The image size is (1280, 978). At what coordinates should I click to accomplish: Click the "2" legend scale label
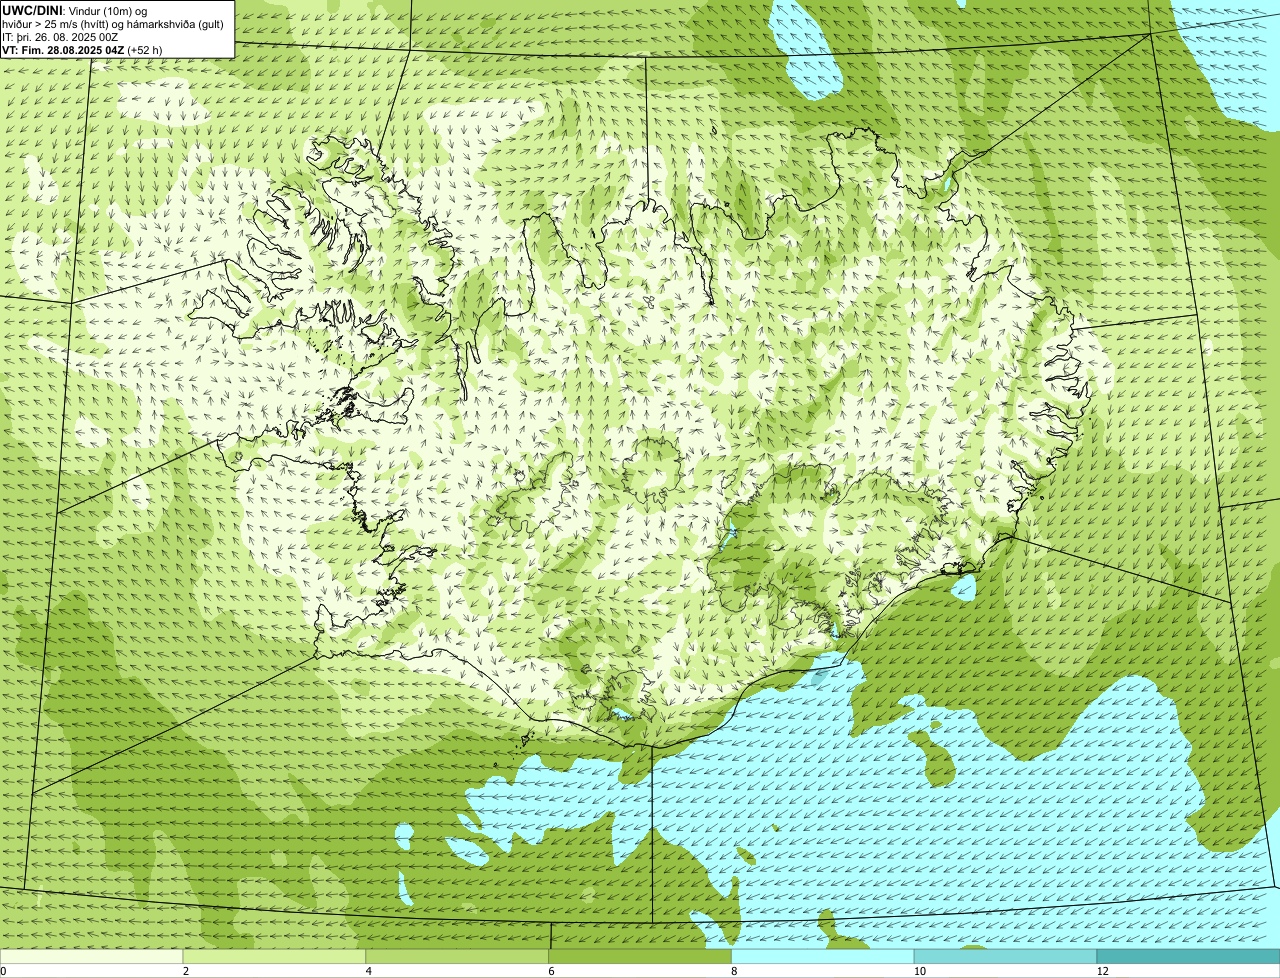186,971
